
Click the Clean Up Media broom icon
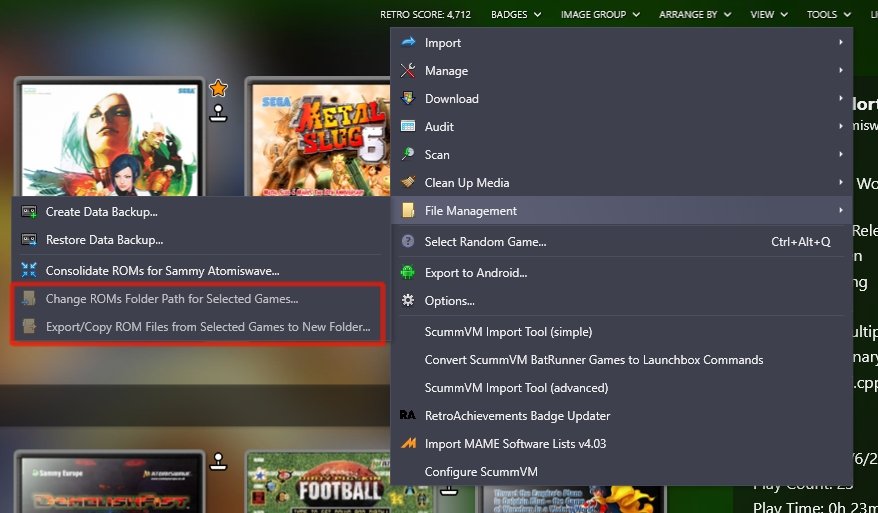coord(408,183)
